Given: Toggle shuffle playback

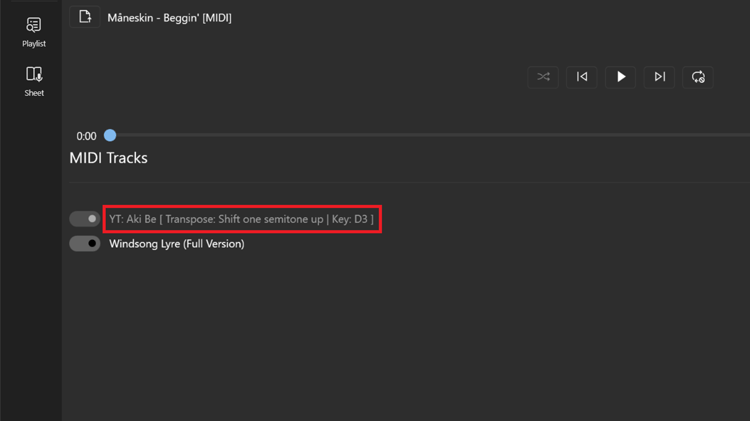Looking at the screenshot, I should tap(543, 77).
